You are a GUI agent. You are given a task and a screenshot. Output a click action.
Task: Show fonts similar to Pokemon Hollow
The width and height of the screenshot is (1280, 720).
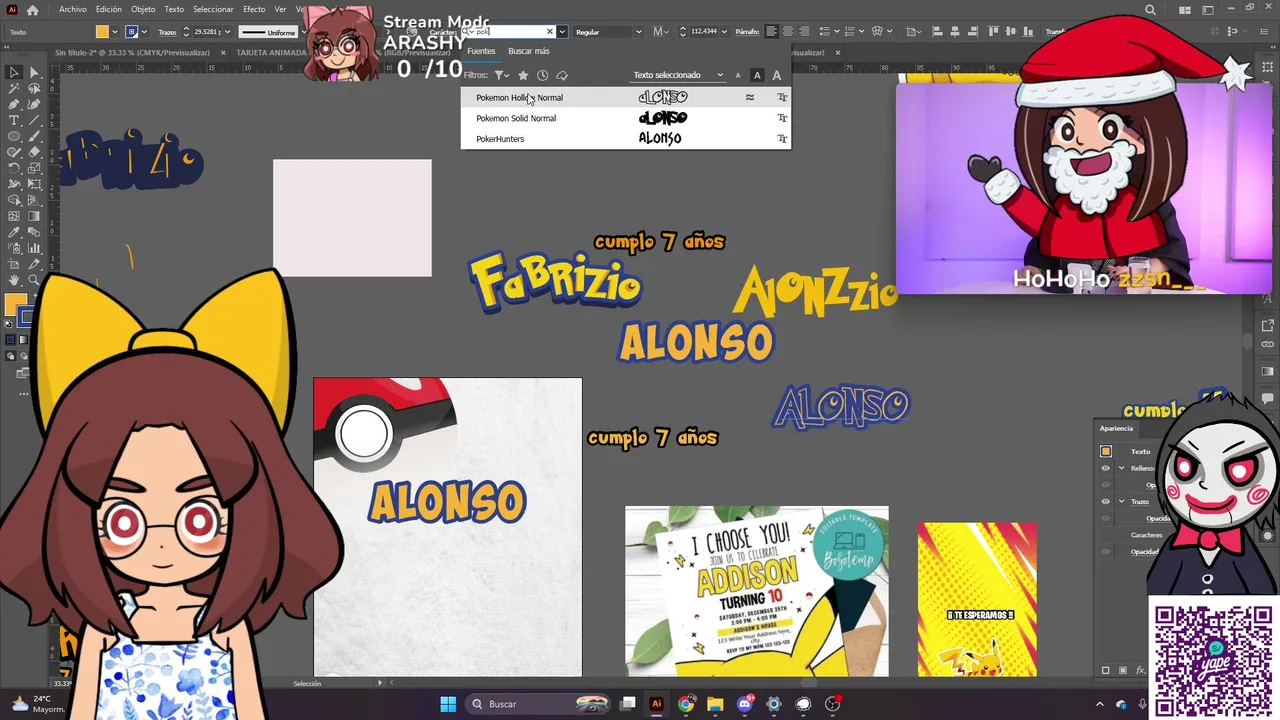pyautogui.click(x=749, y=97)
